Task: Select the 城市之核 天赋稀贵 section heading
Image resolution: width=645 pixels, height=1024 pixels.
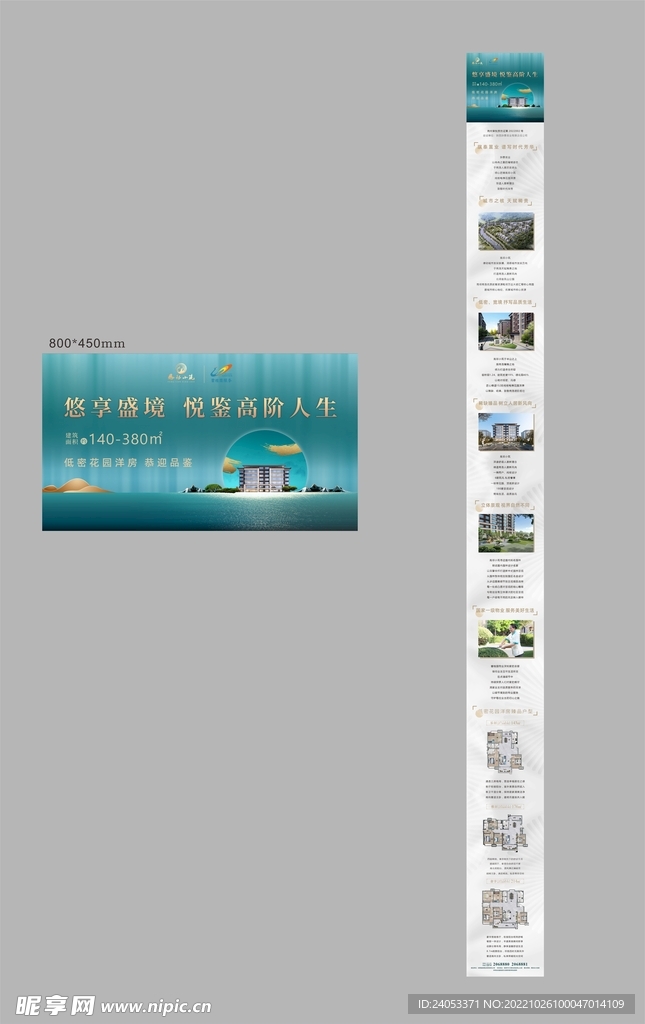Action: click(505, 201)
